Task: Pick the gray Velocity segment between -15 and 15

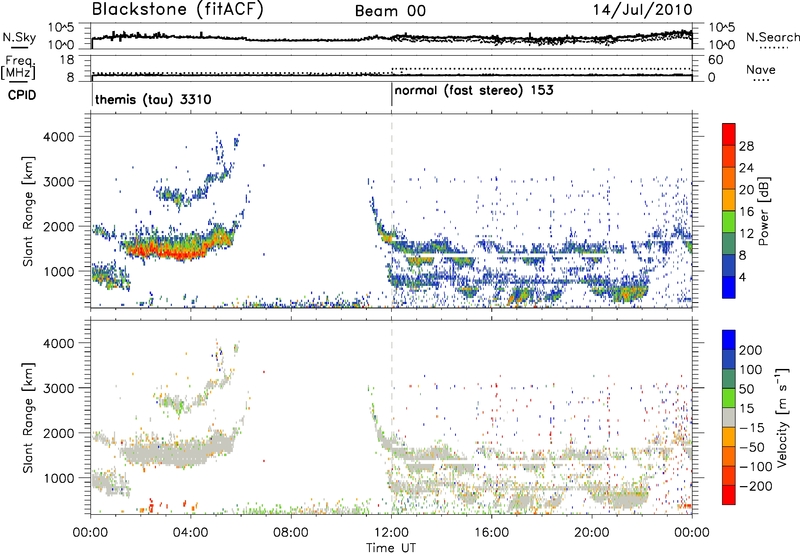Action: point(729,418)
